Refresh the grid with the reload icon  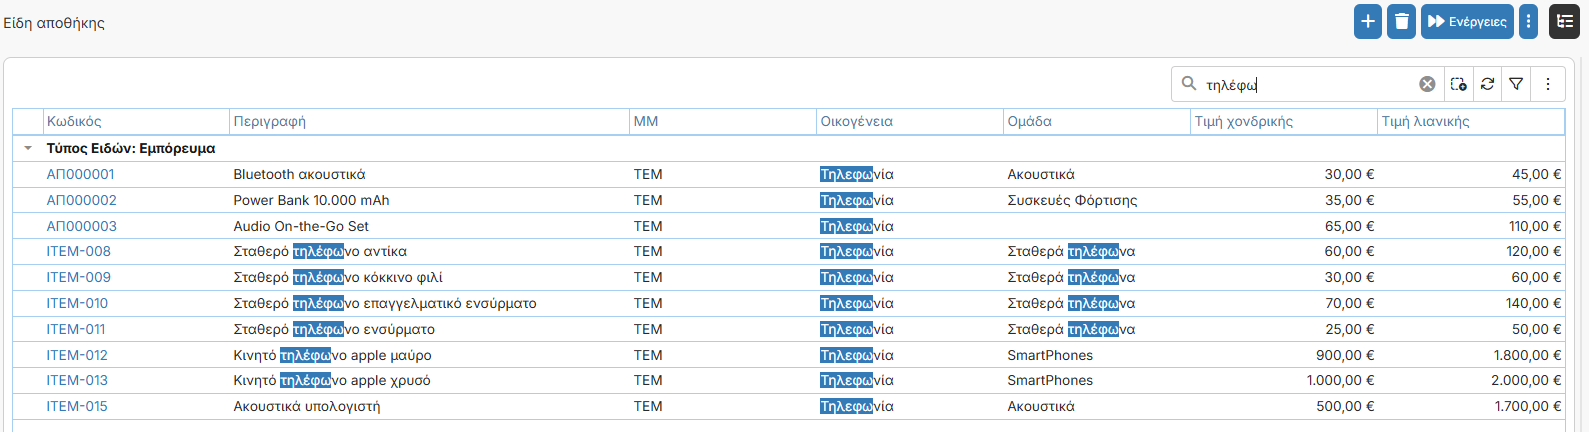click(1487, 84)
